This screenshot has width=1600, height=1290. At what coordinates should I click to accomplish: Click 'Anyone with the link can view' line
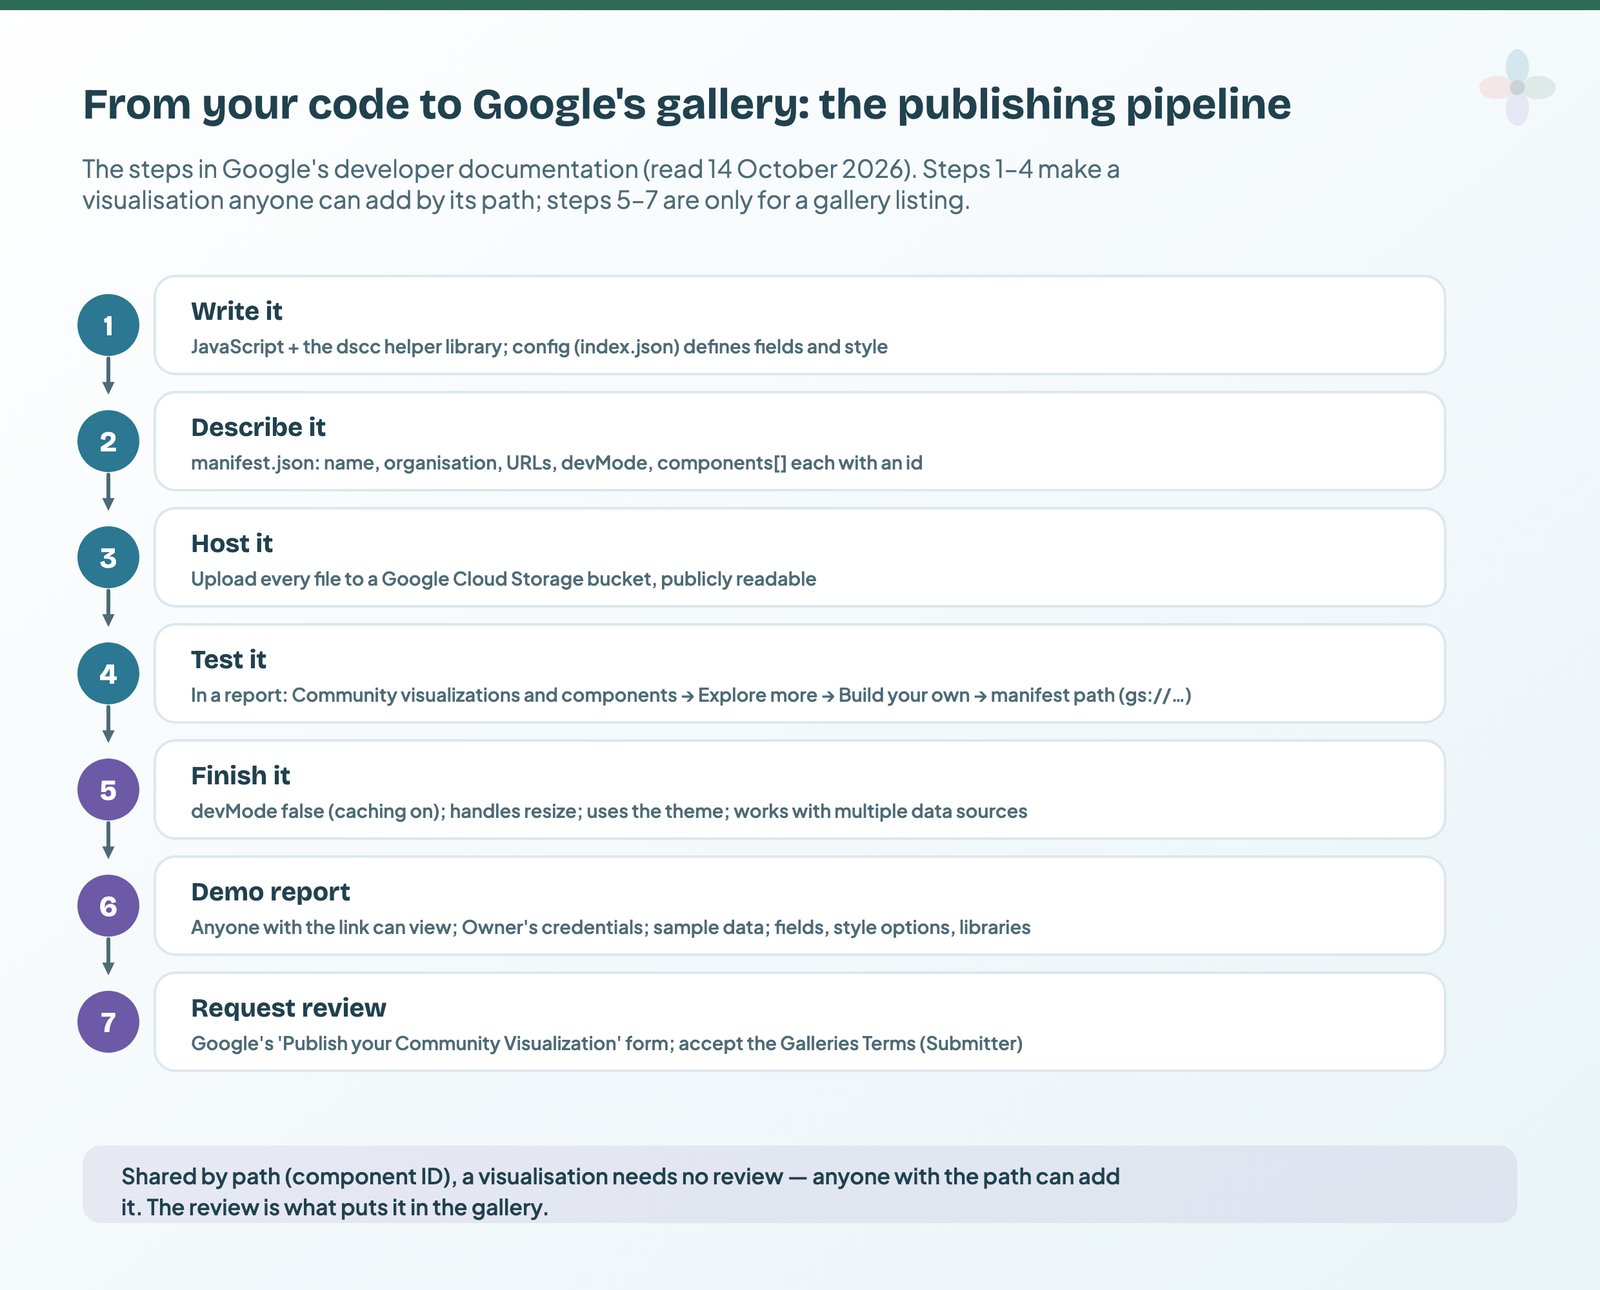[x=611, y=927]
